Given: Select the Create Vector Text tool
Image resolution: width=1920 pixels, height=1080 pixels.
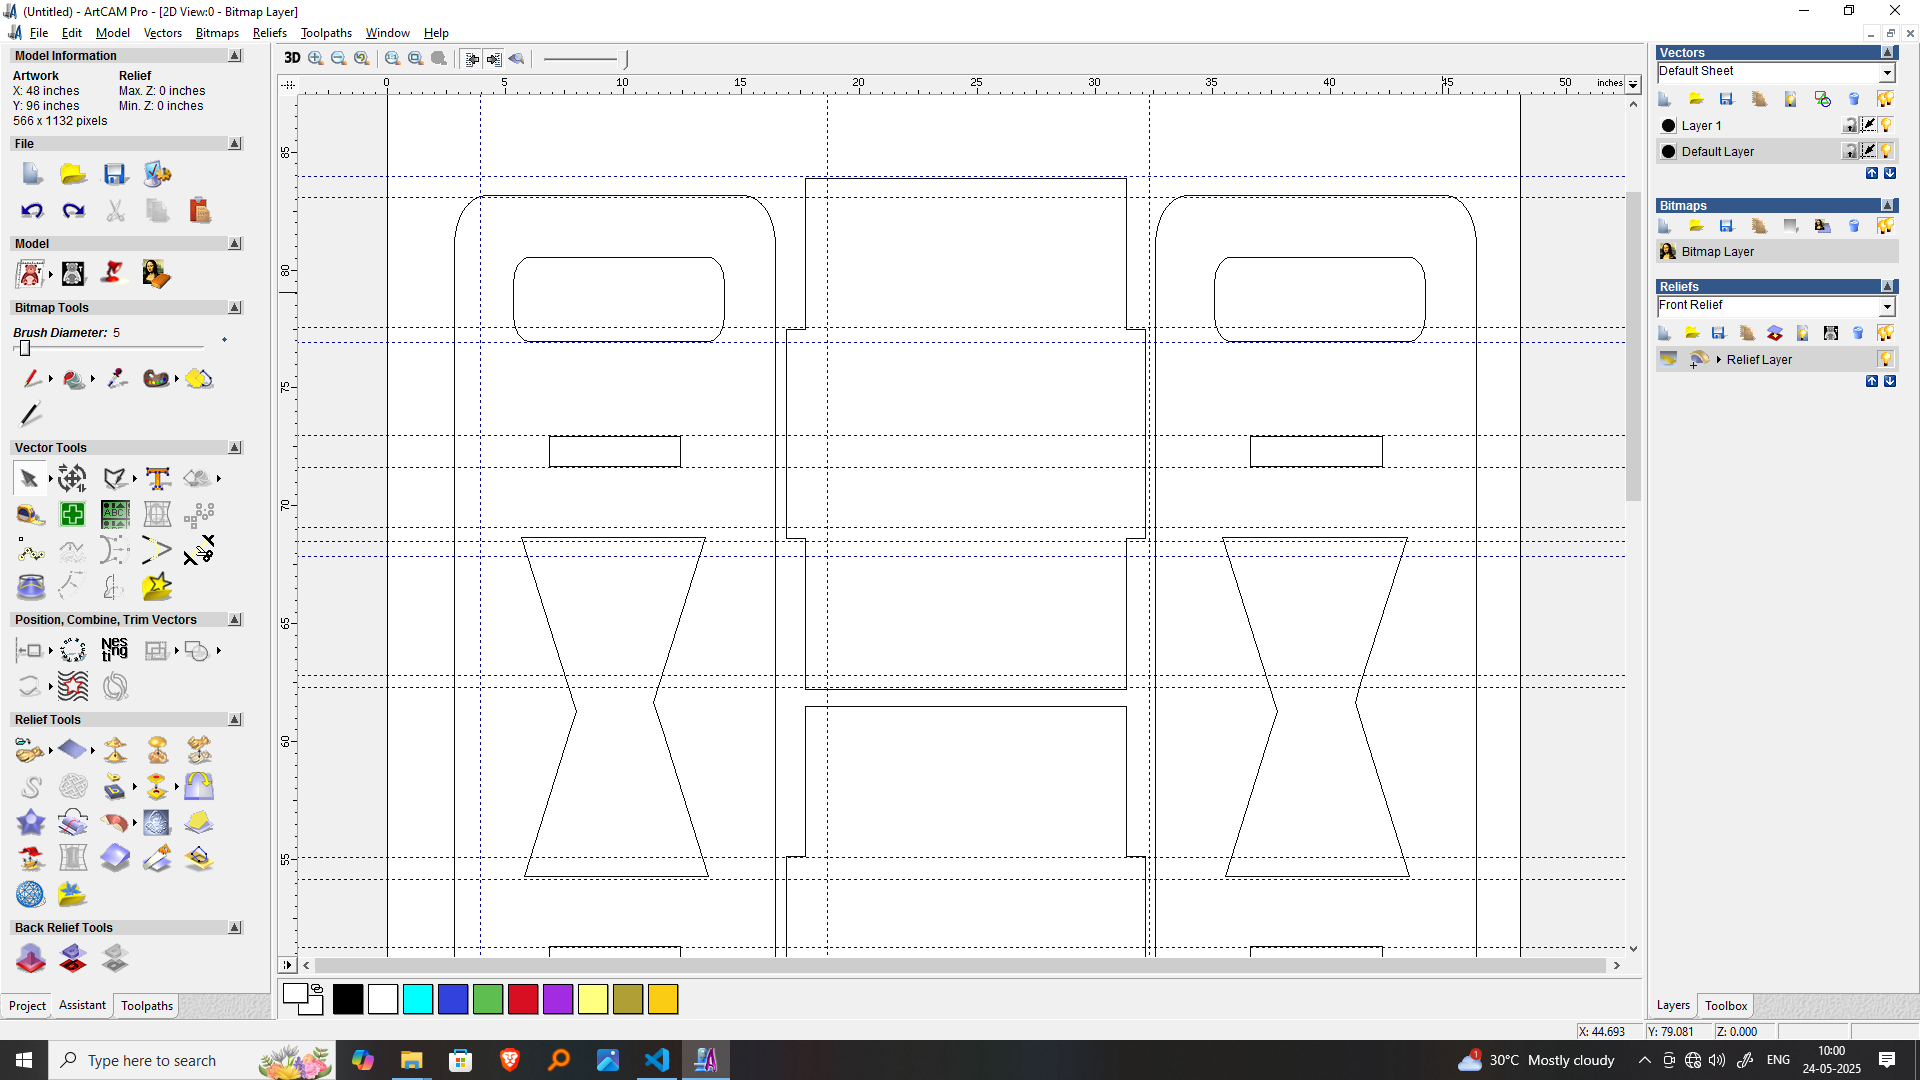Looking at the screenshot, I should [x=157, y=479].
